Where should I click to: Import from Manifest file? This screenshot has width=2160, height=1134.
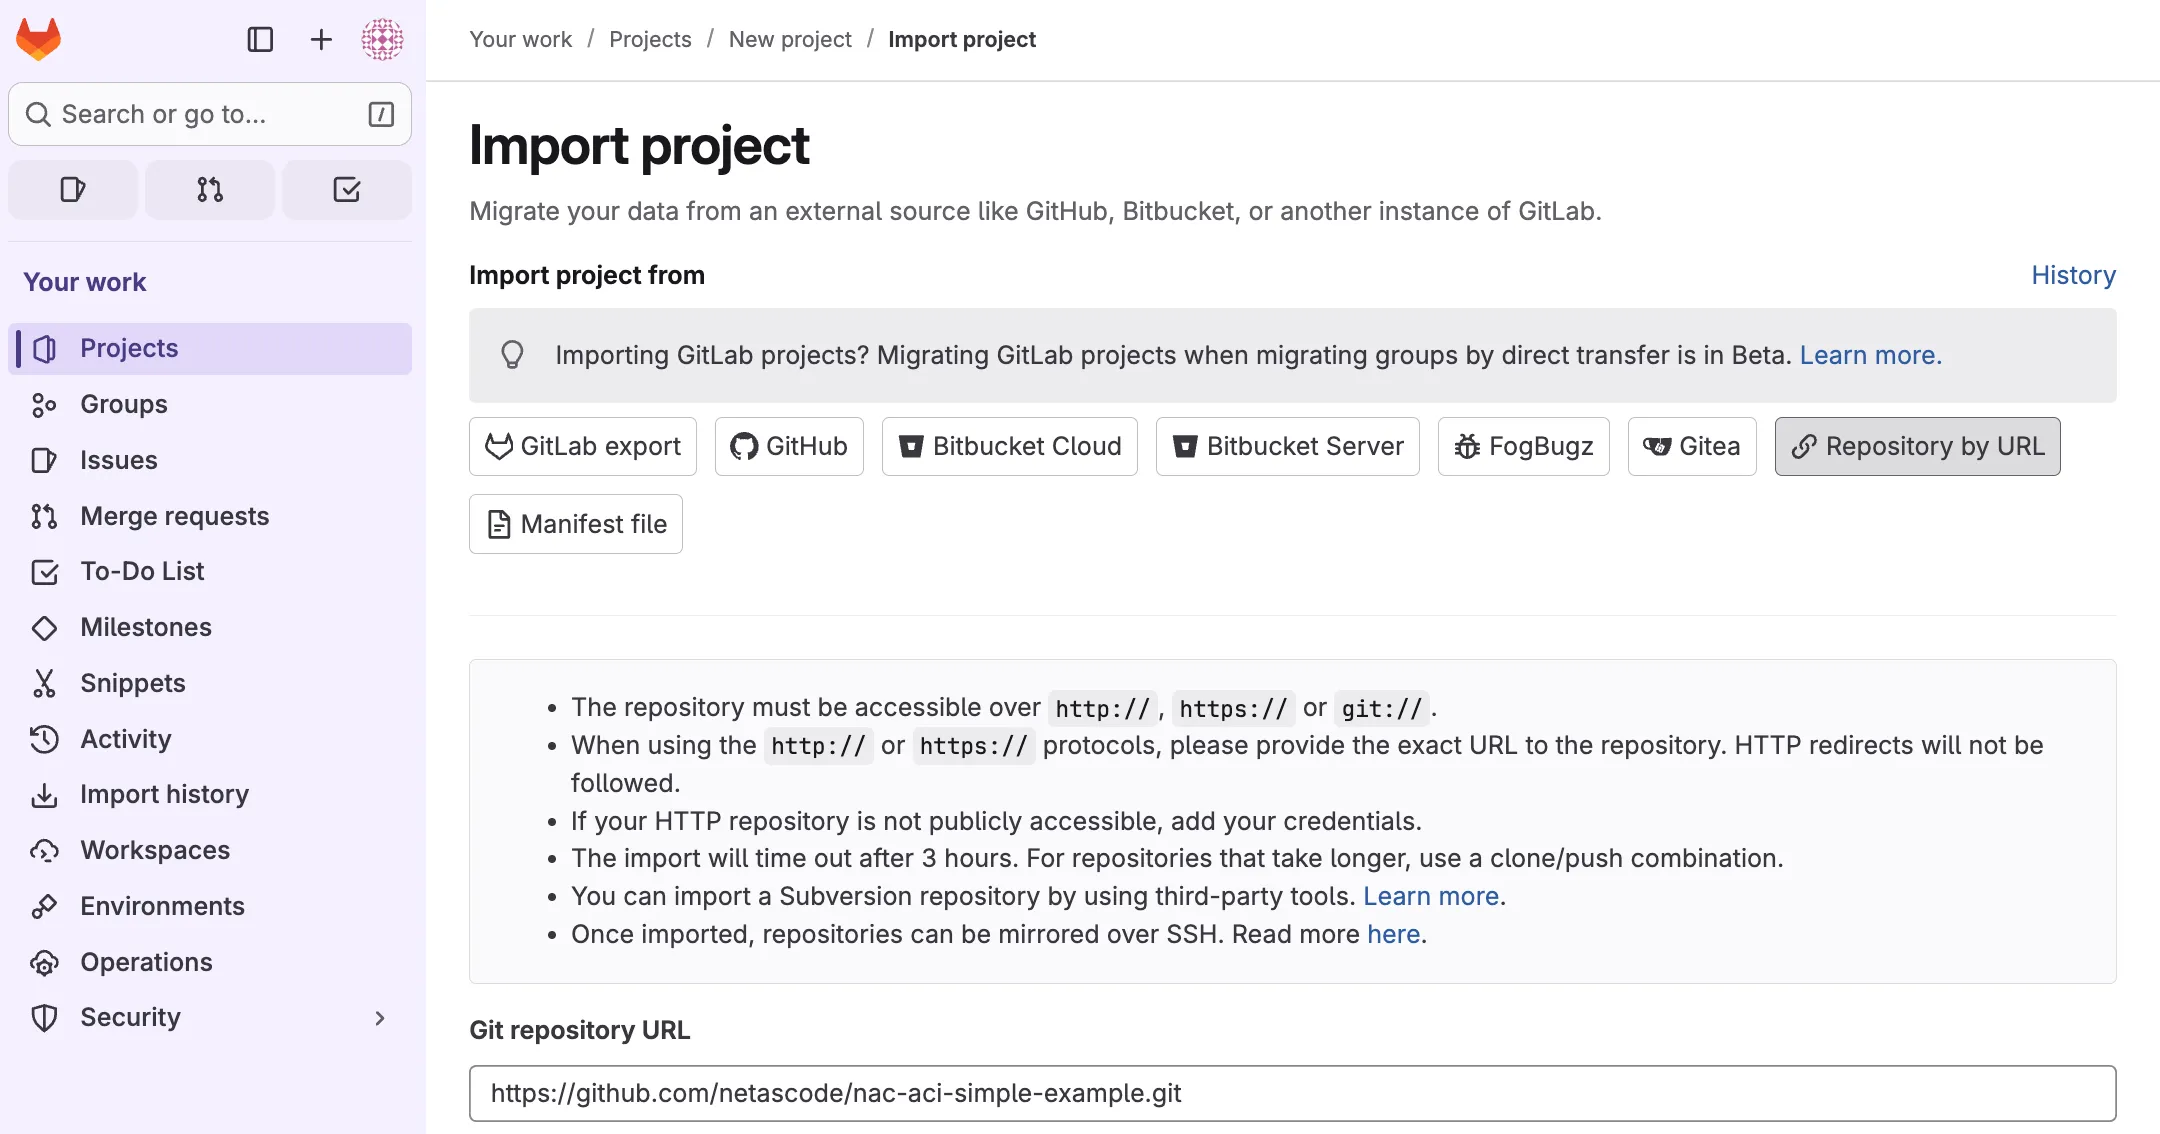point(576,524)
